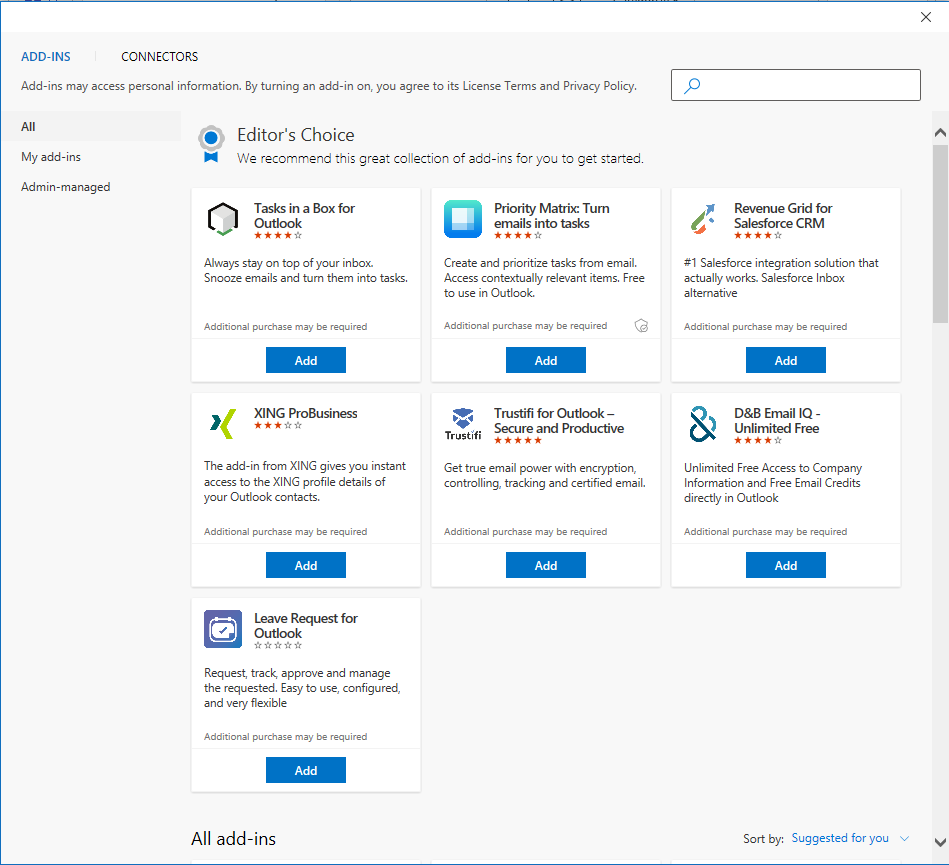Click the star rating for Tasks in a Box

[278, 235]
